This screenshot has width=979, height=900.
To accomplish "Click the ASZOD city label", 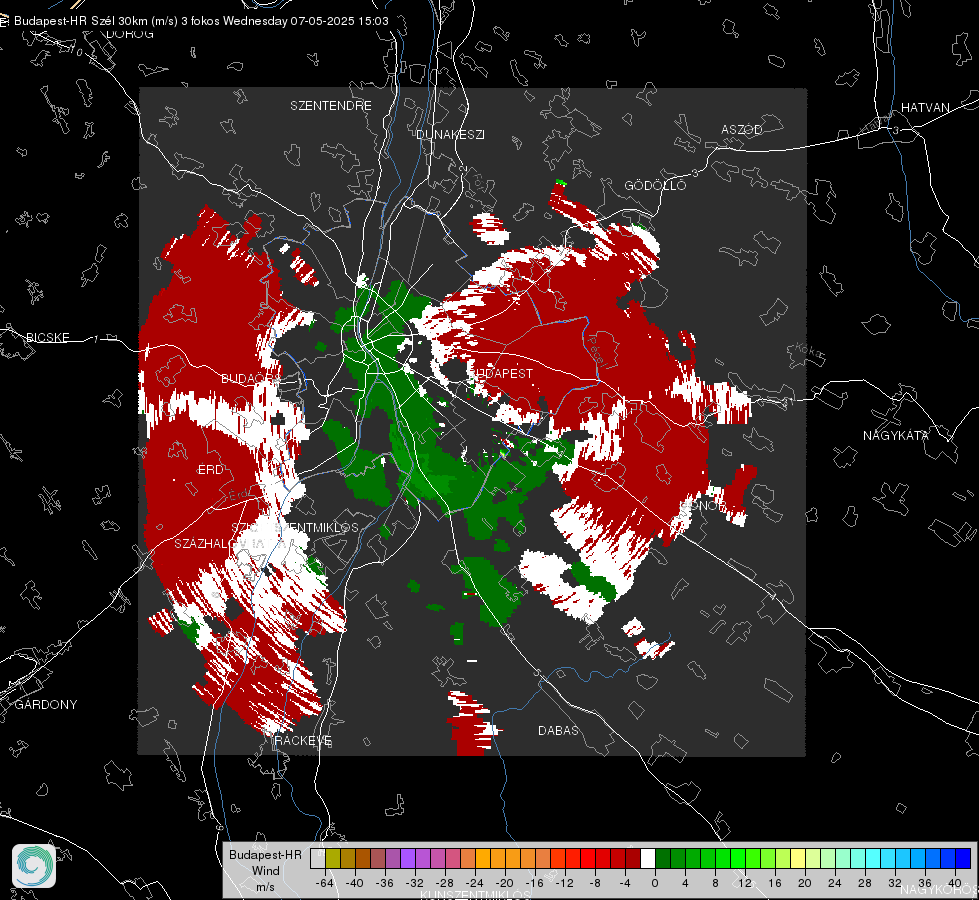I will (x=742, y=129).
